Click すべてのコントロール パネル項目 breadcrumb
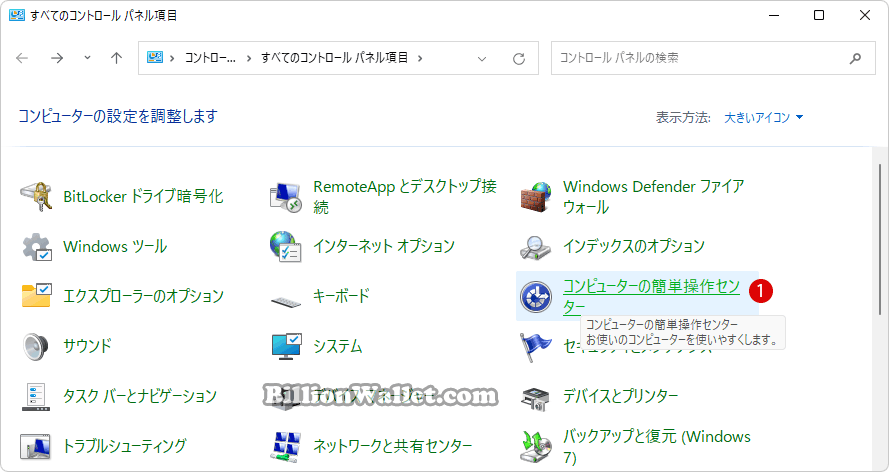Screen dimensions: 889x472 point(335,58)
